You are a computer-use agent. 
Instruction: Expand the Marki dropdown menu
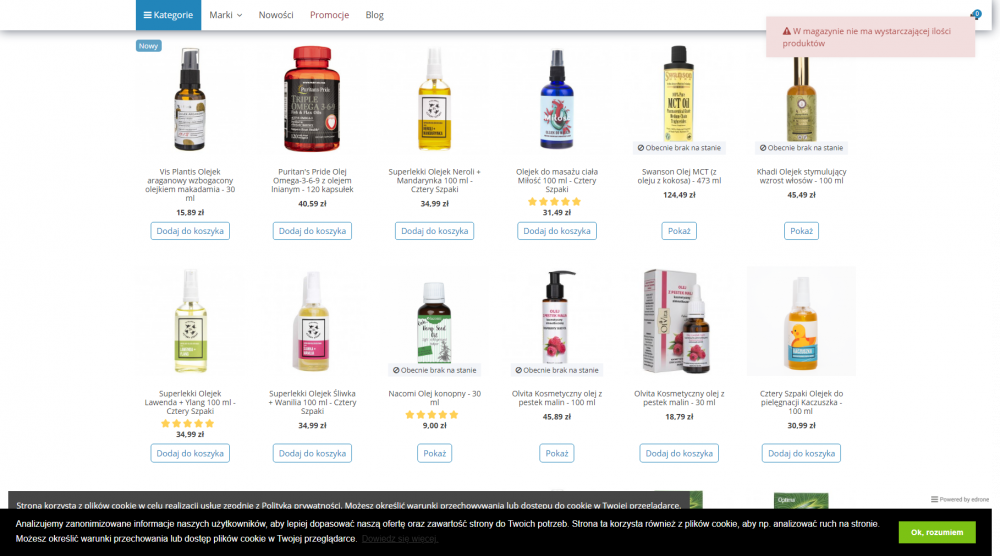(x=226, y=15)
